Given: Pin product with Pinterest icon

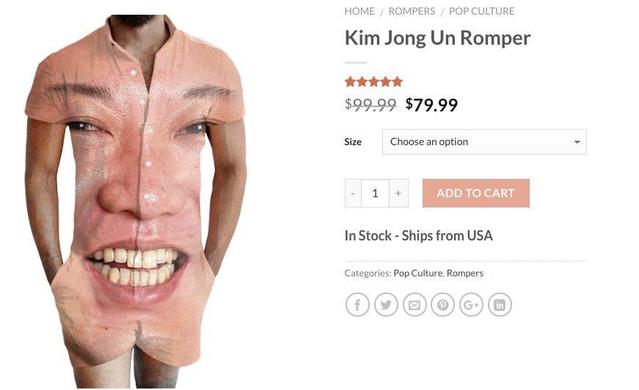Looking at the screenshot, I should (443, 304).
